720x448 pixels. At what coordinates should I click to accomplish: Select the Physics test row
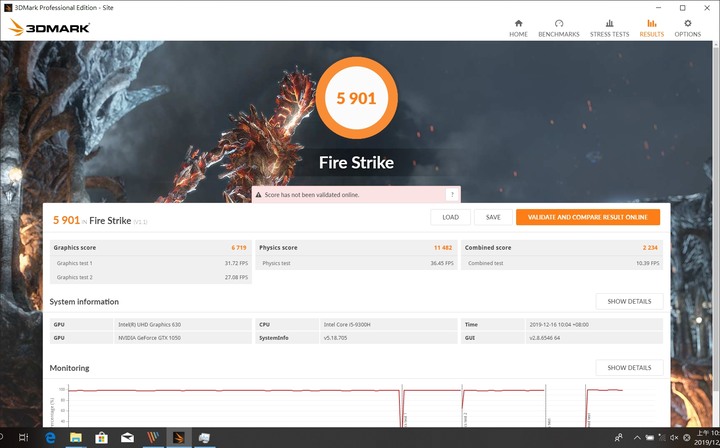coord(356,263)
